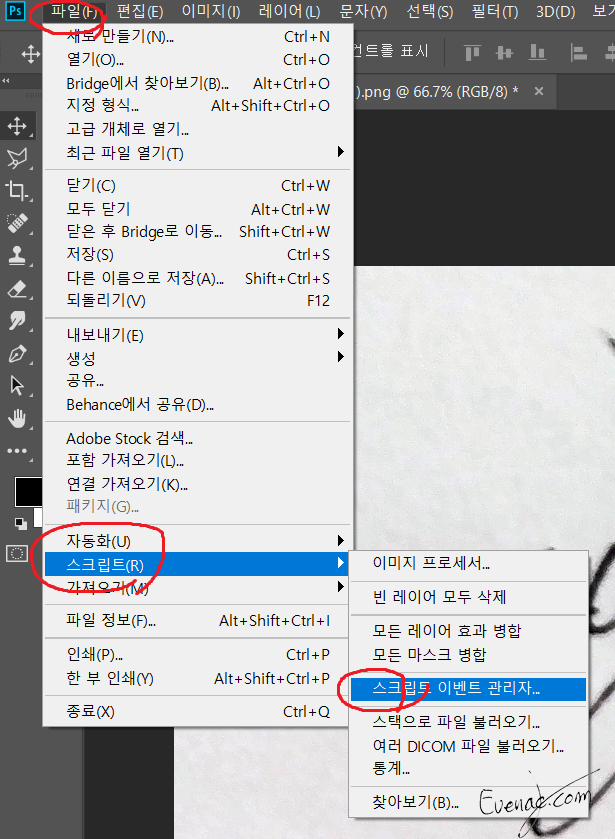The image size is (615, 839).
Task: Choose 열기(O)... menu entry
Action: tap(198, 60)
